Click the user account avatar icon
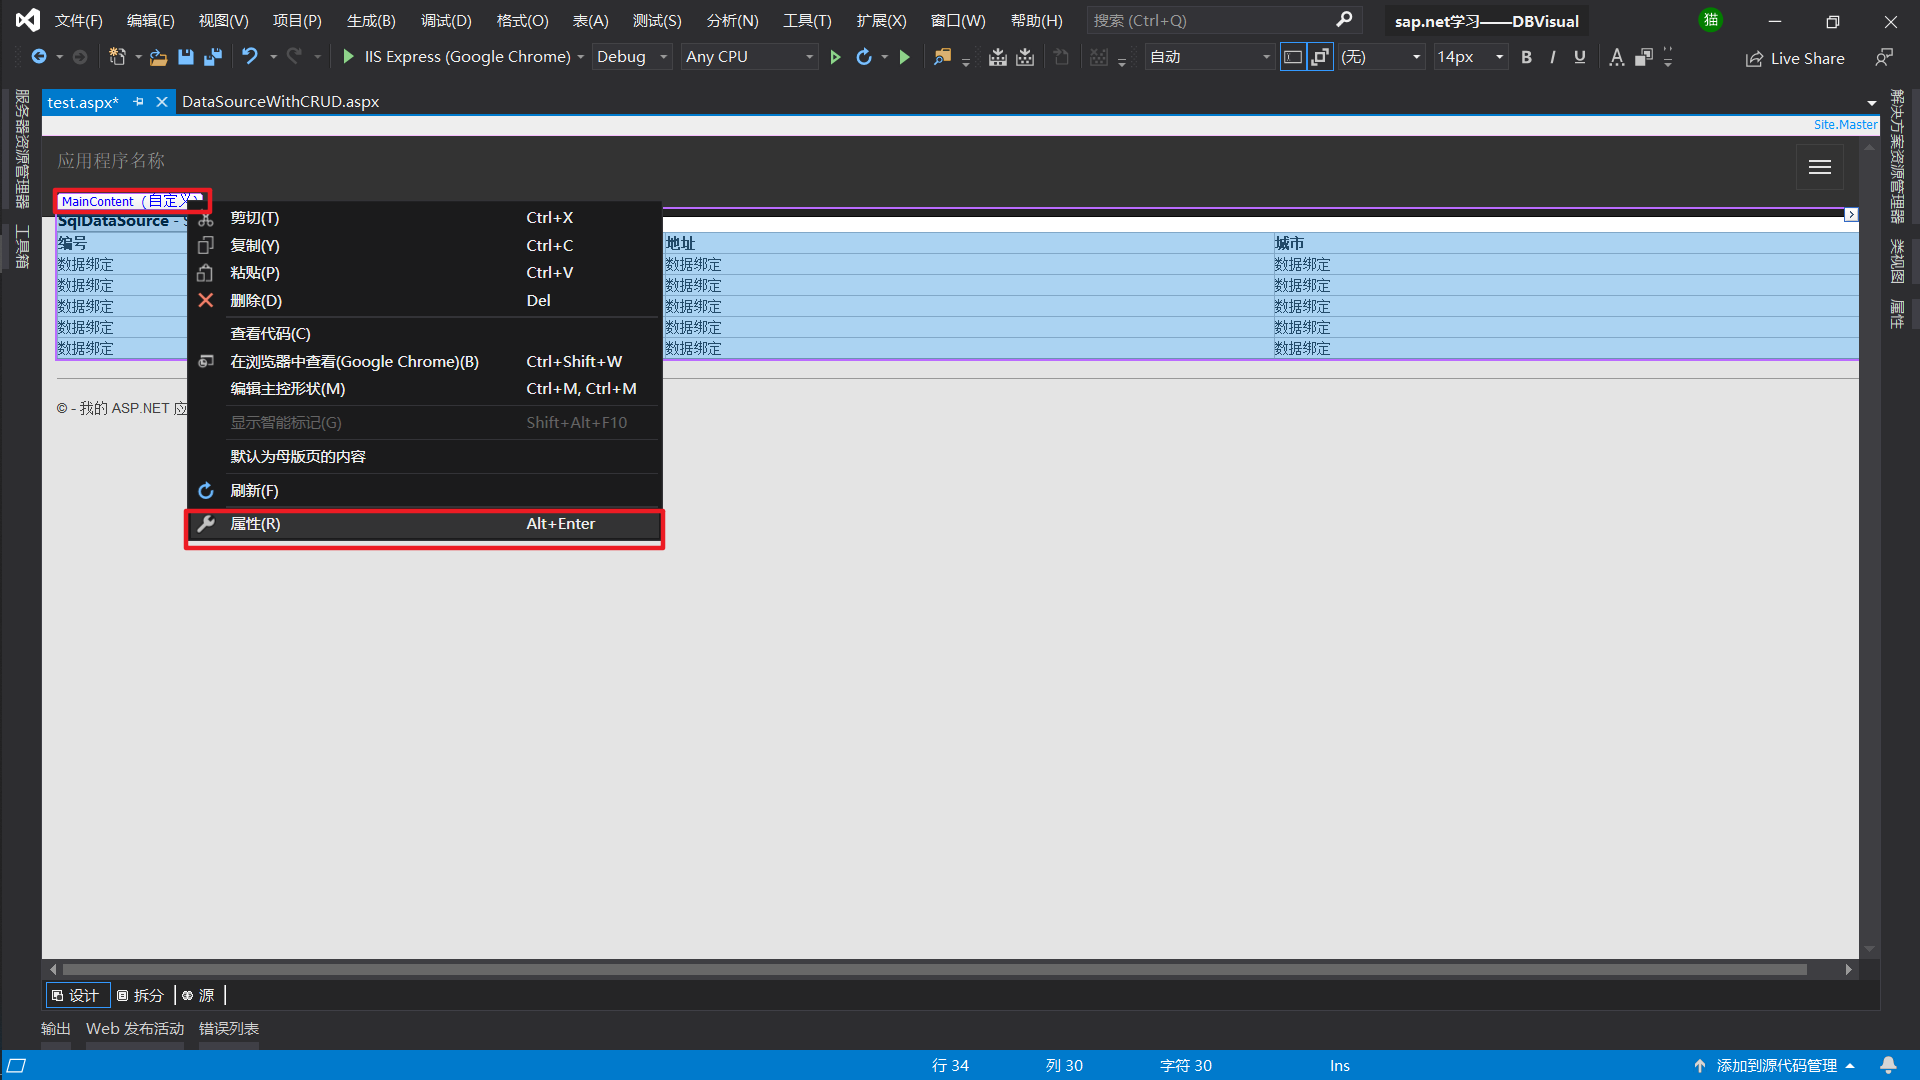1920x1080 pixels. (1711, 20)
